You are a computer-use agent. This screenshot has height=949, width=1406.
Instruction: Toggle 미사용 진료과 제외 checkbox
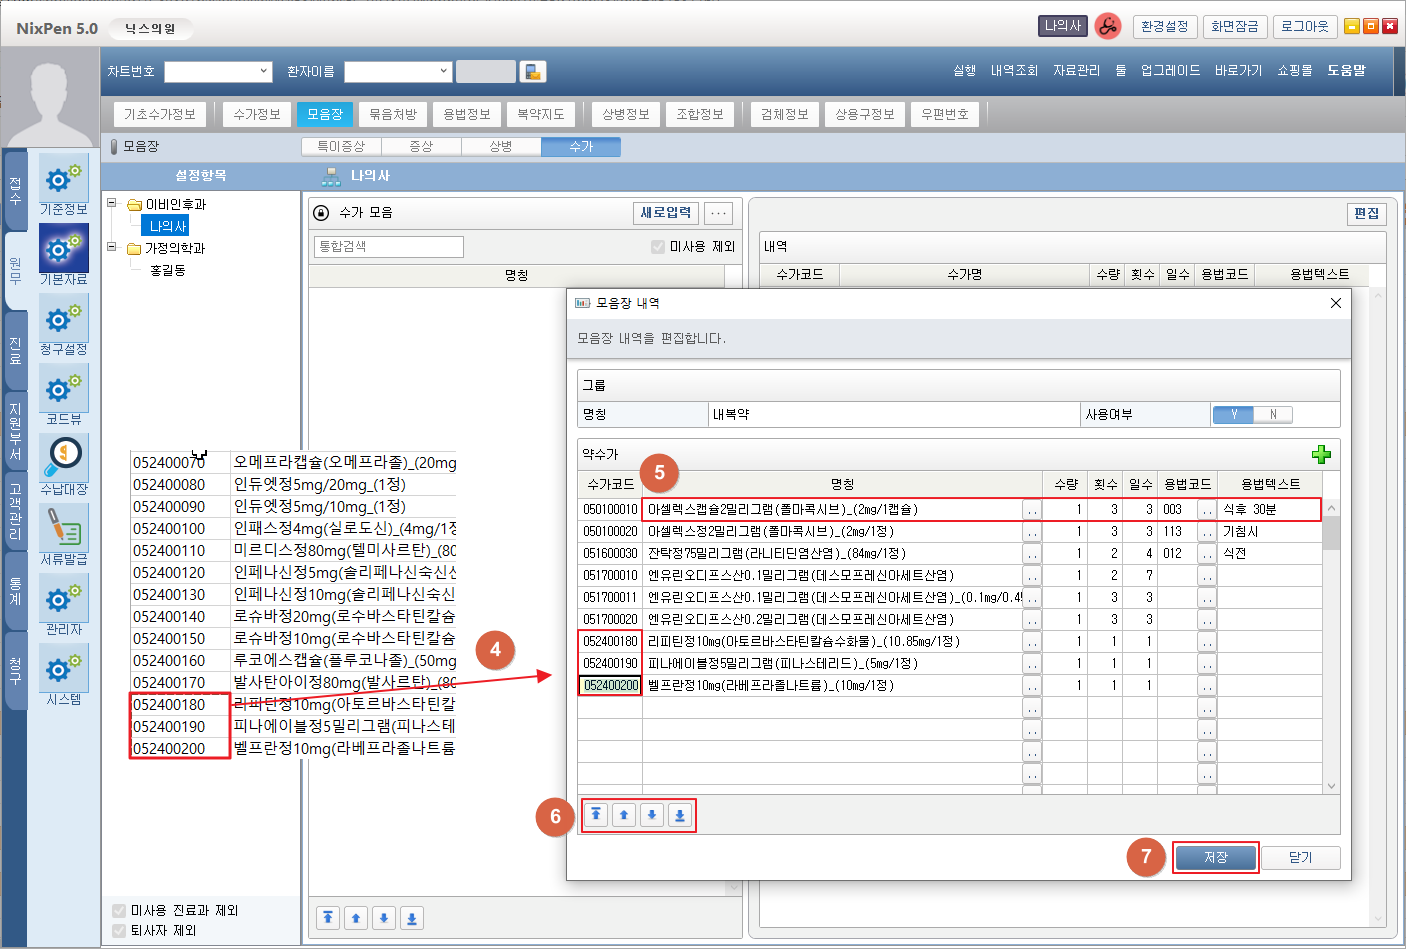pos(120,910)
